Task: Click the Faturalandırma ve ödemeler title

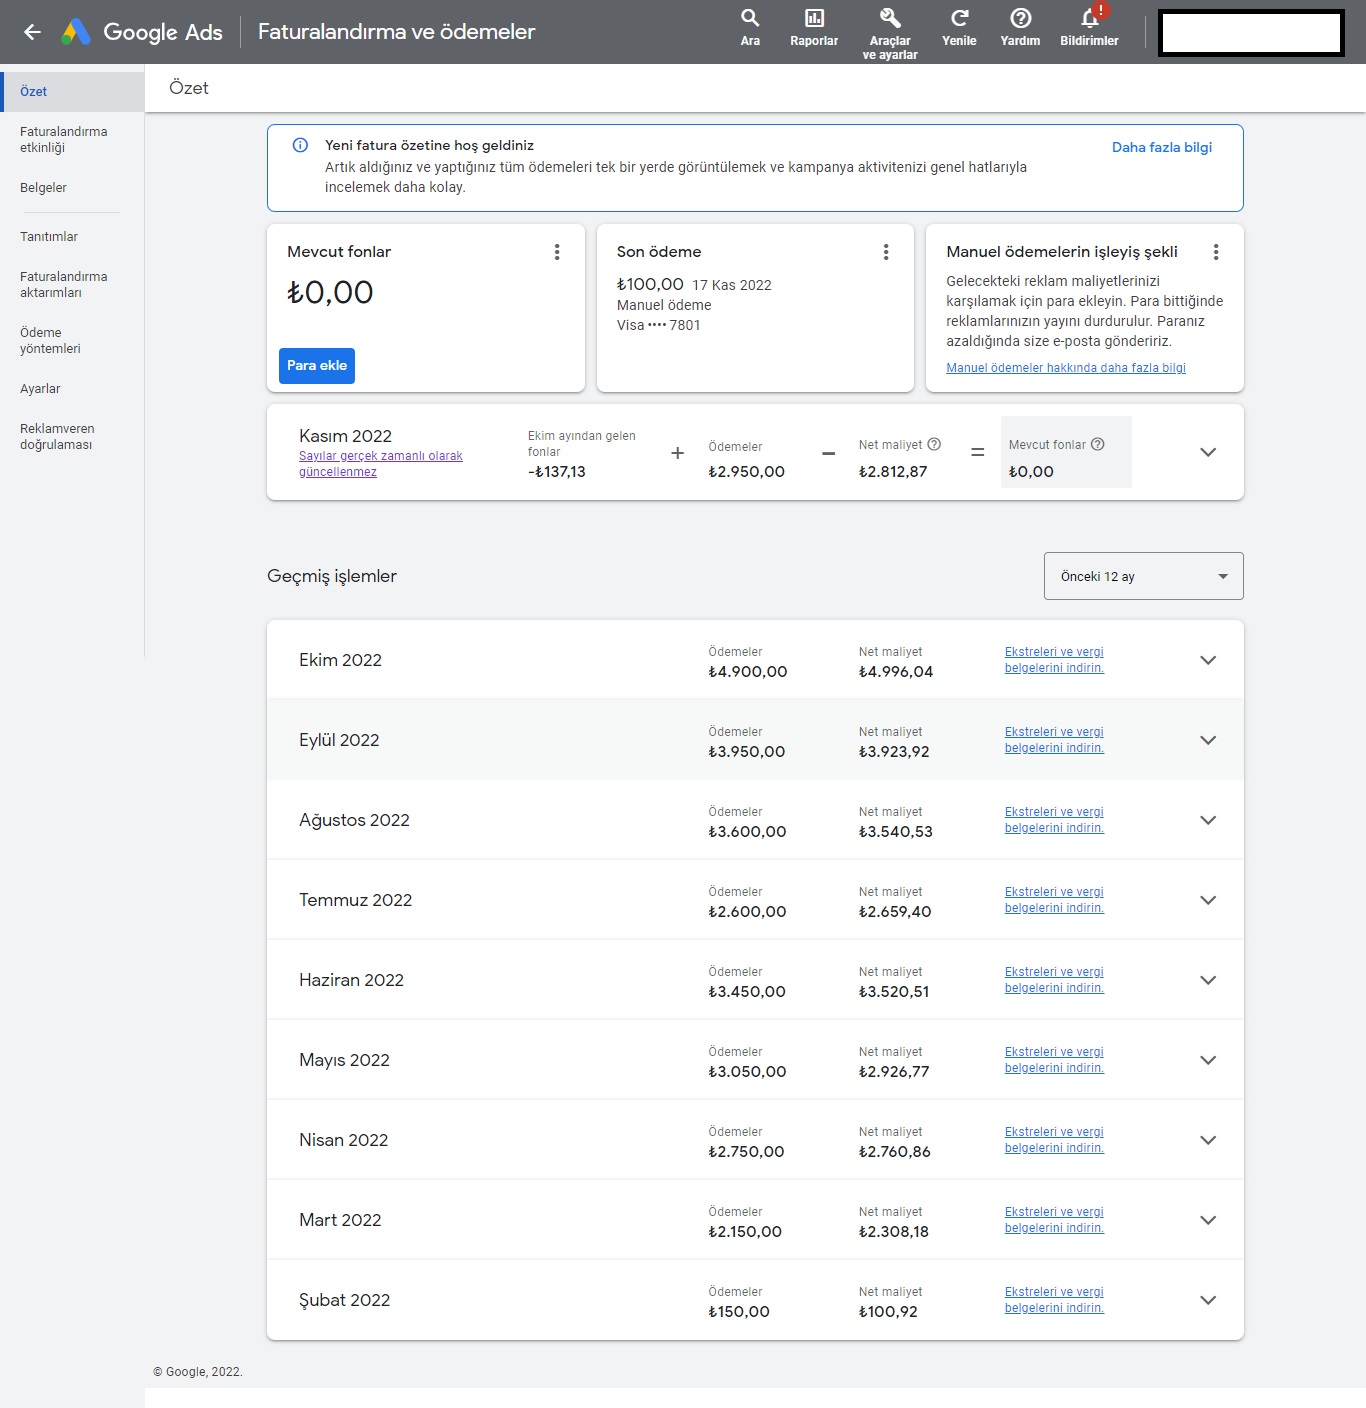Action: tap(397, 32)
